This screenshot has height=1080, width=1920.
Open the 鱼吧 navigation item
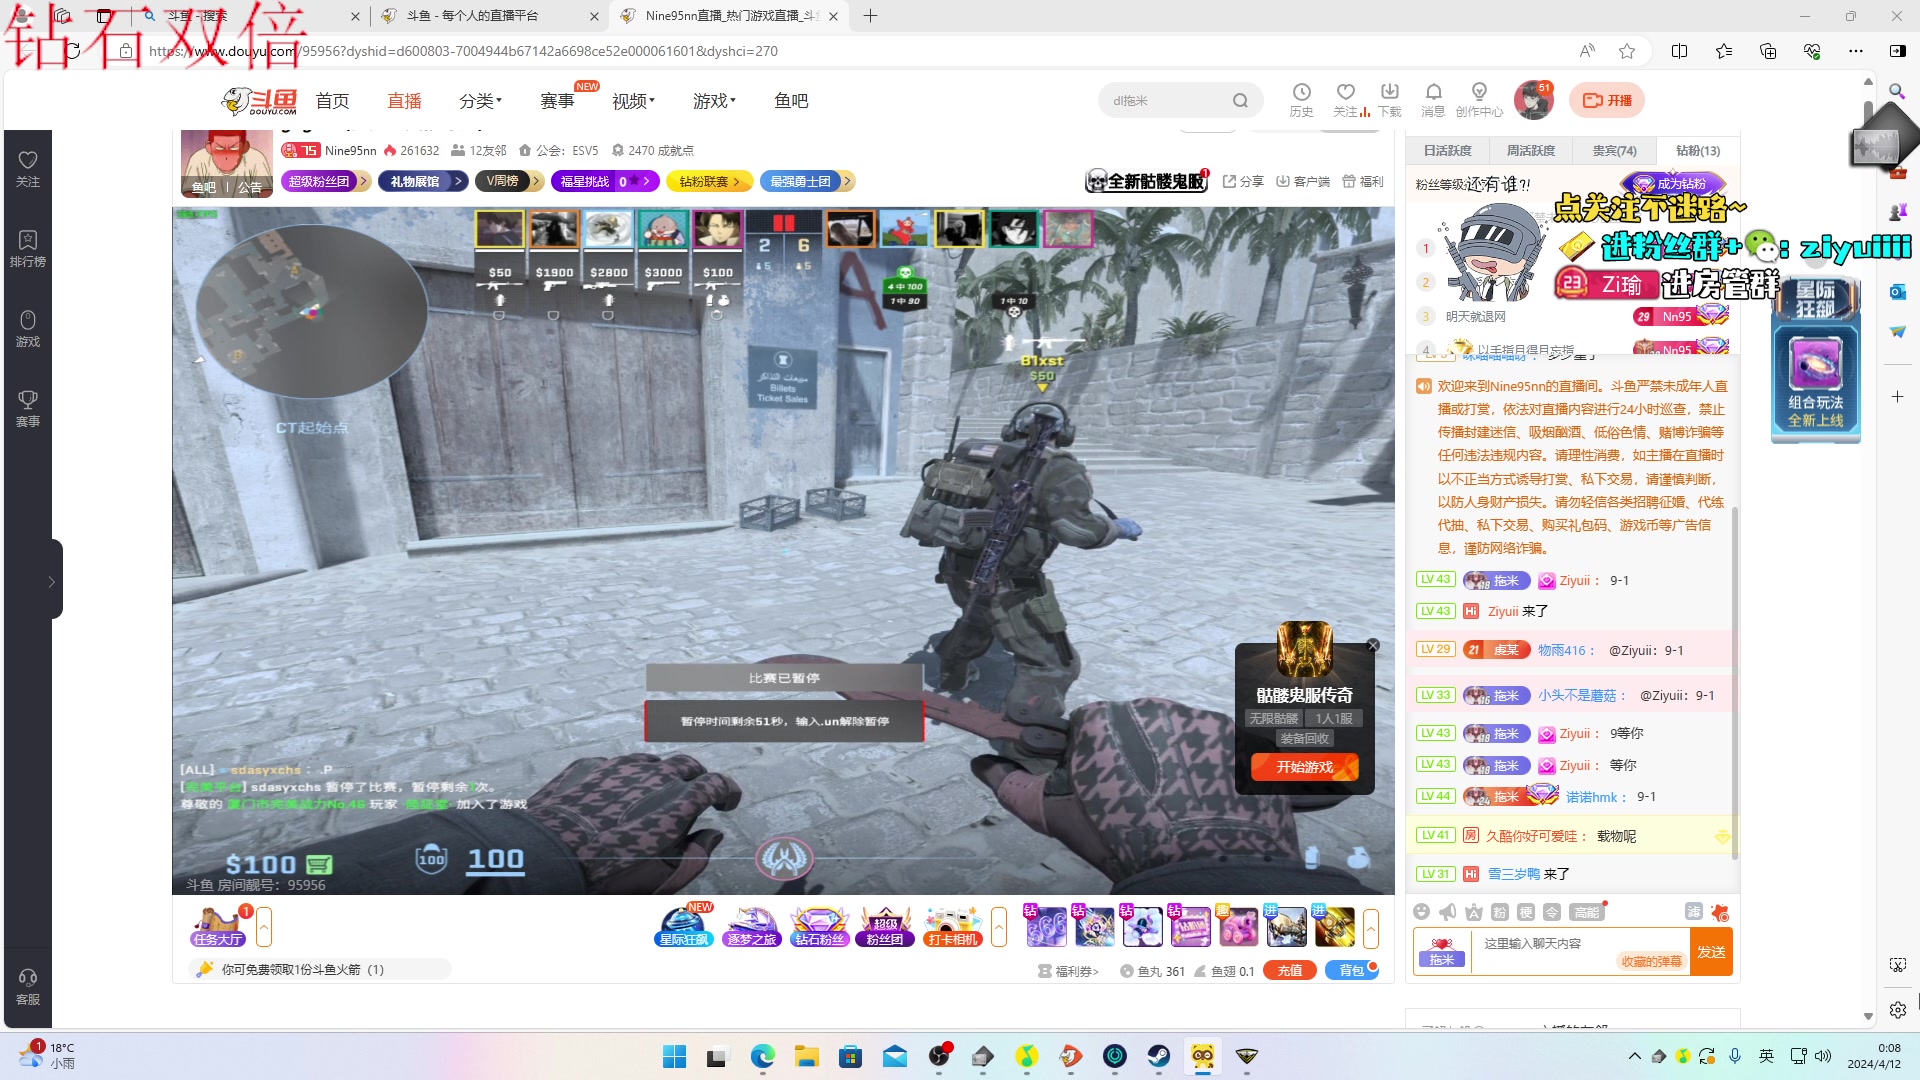point(791,101)
